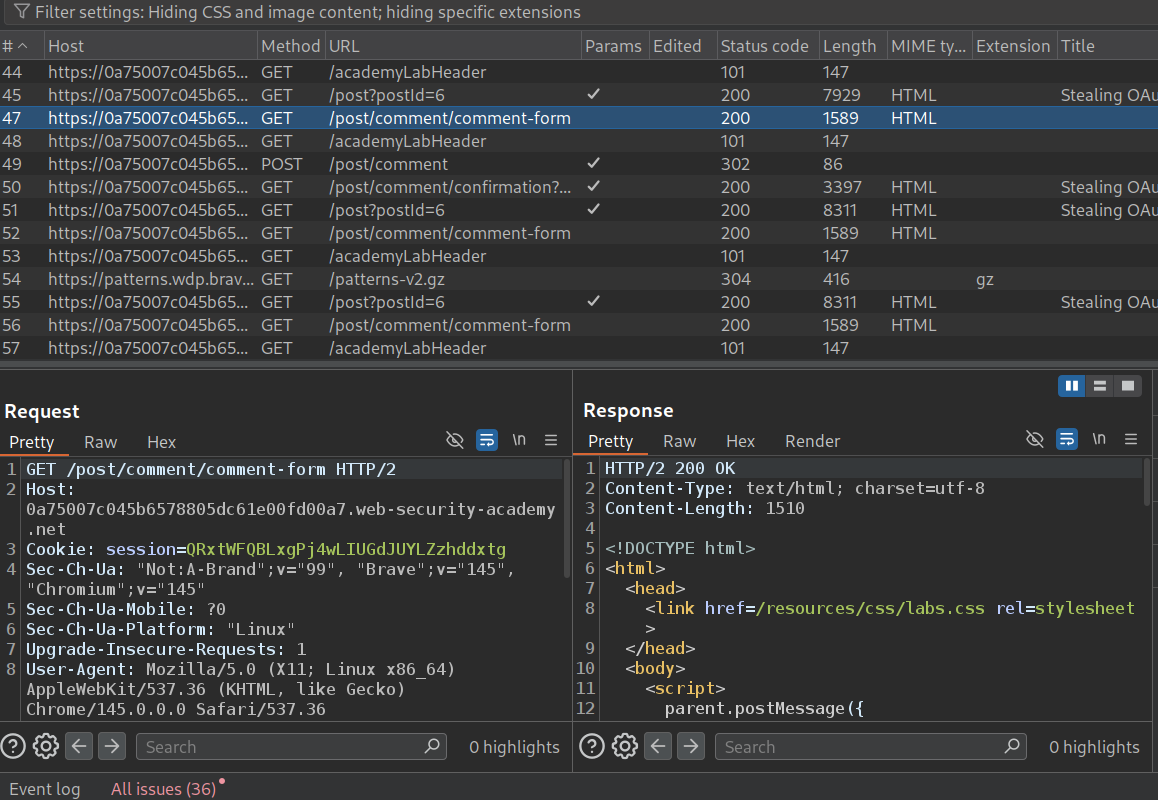Open response search settings gear
This screenshot has height=800, width=1158.
[625, 746]
